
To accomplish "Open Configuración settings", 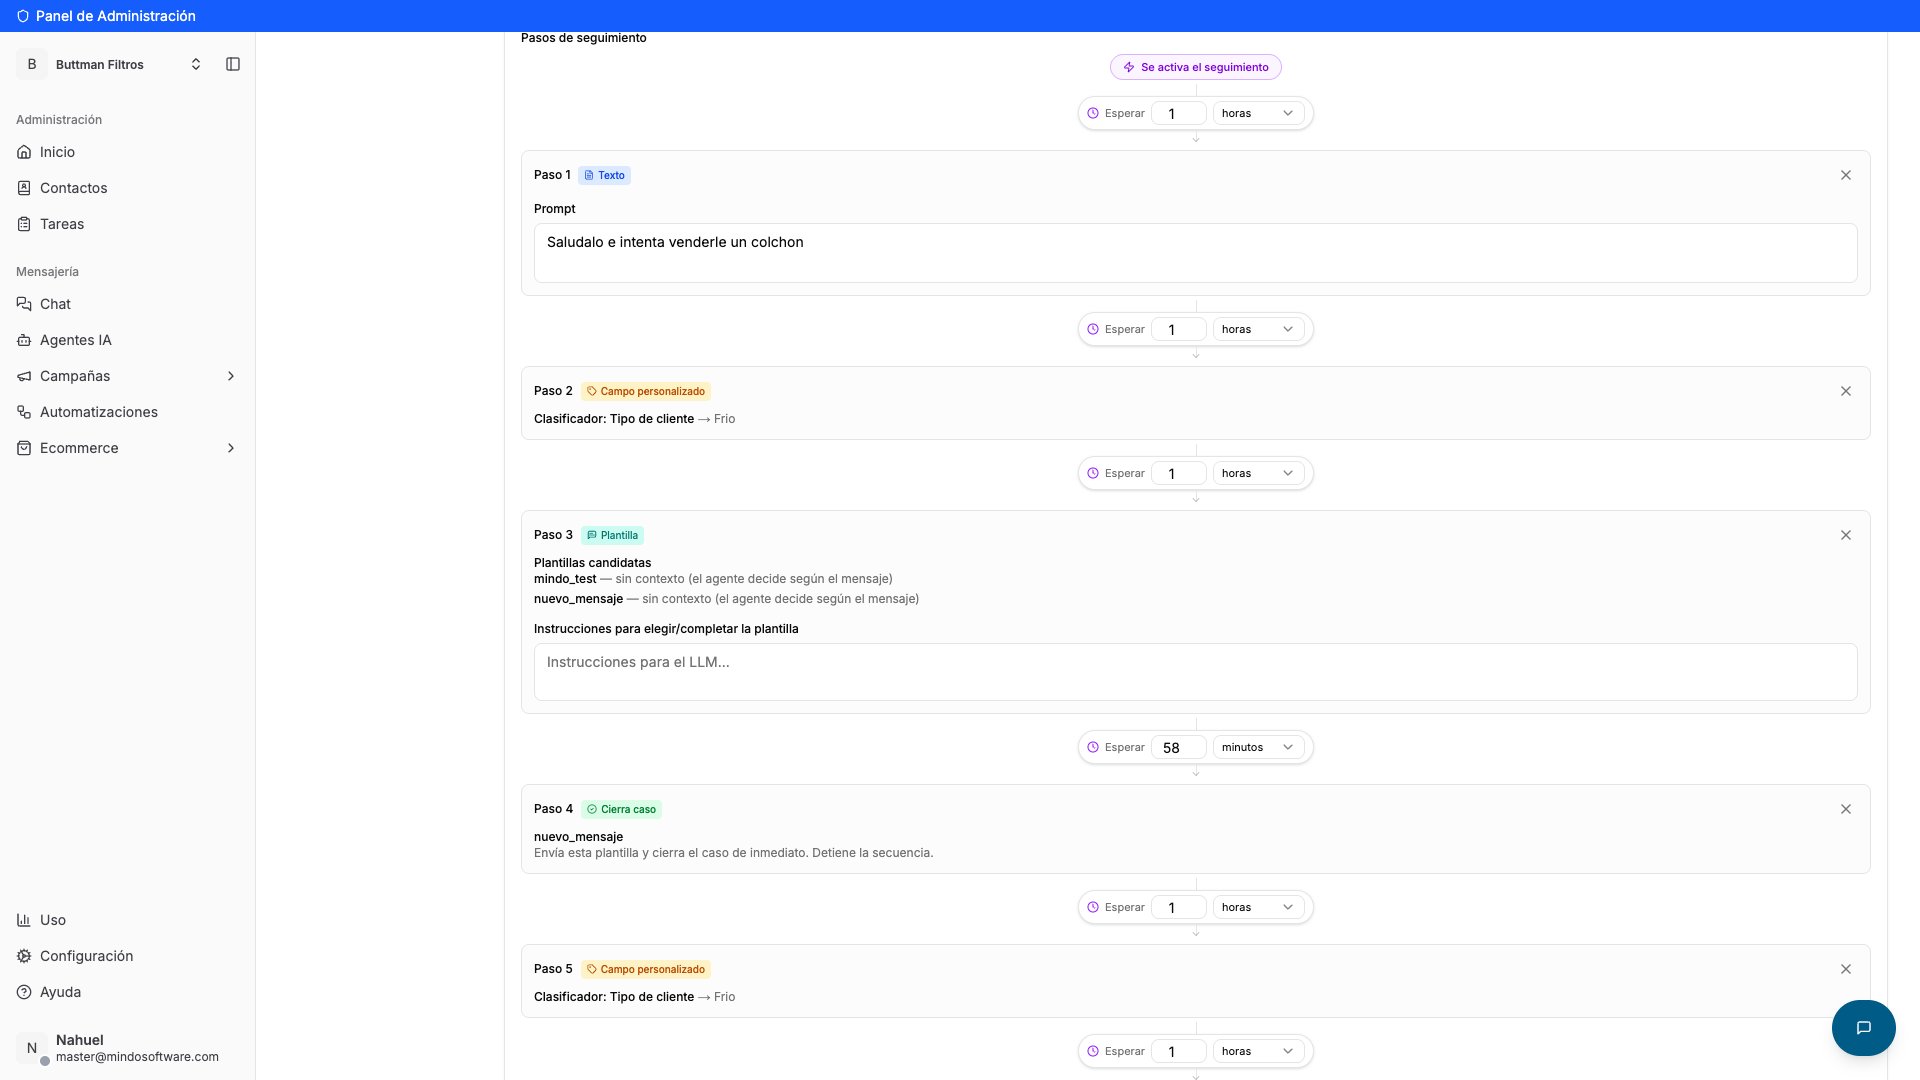I will [128, 956].
